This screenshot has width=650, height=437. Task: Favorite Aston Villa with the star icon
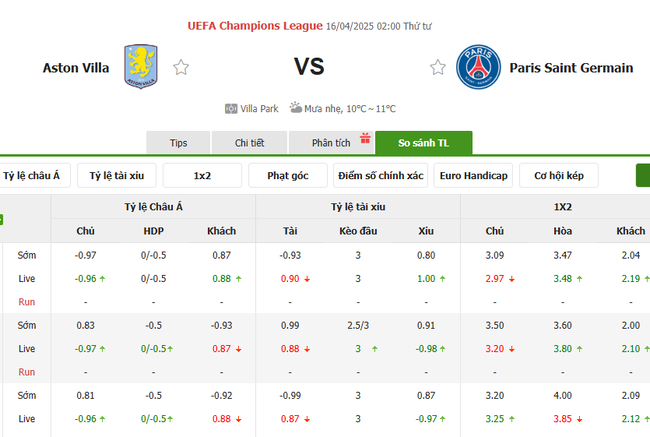coord(181,68)
